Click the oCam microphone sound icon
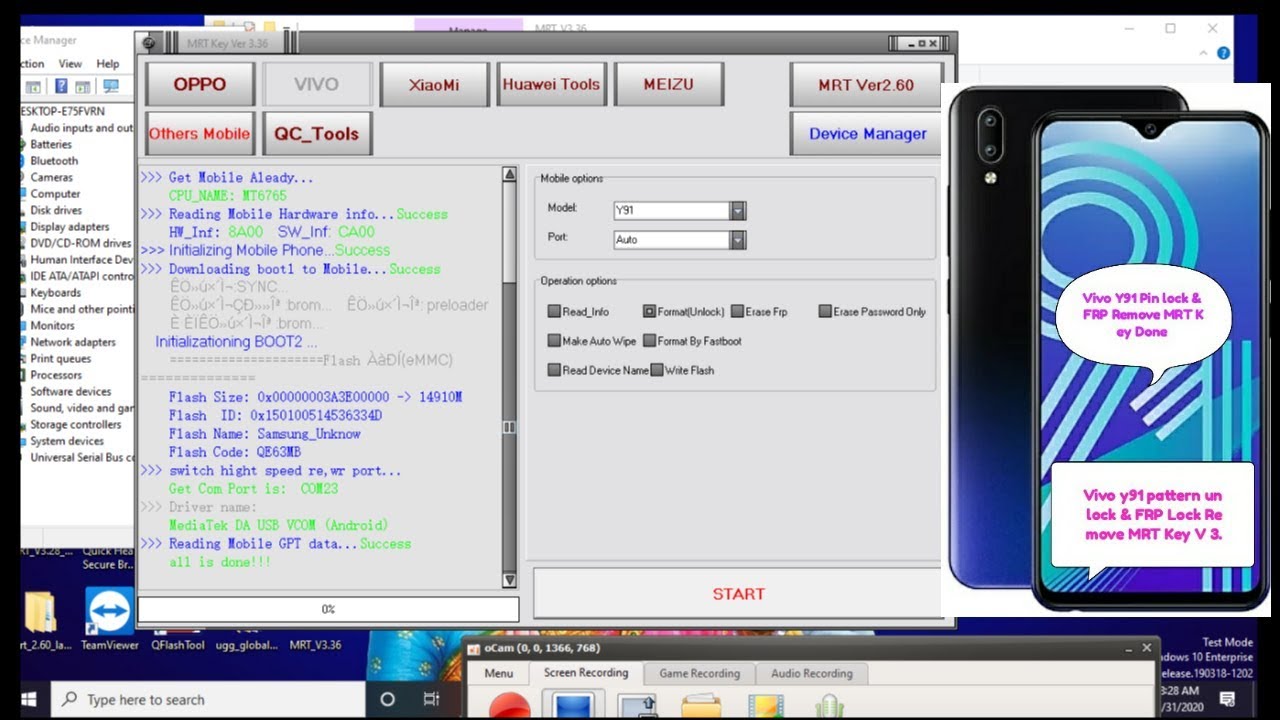Screen dimensions: 1280x720 (x=829, y=706)
